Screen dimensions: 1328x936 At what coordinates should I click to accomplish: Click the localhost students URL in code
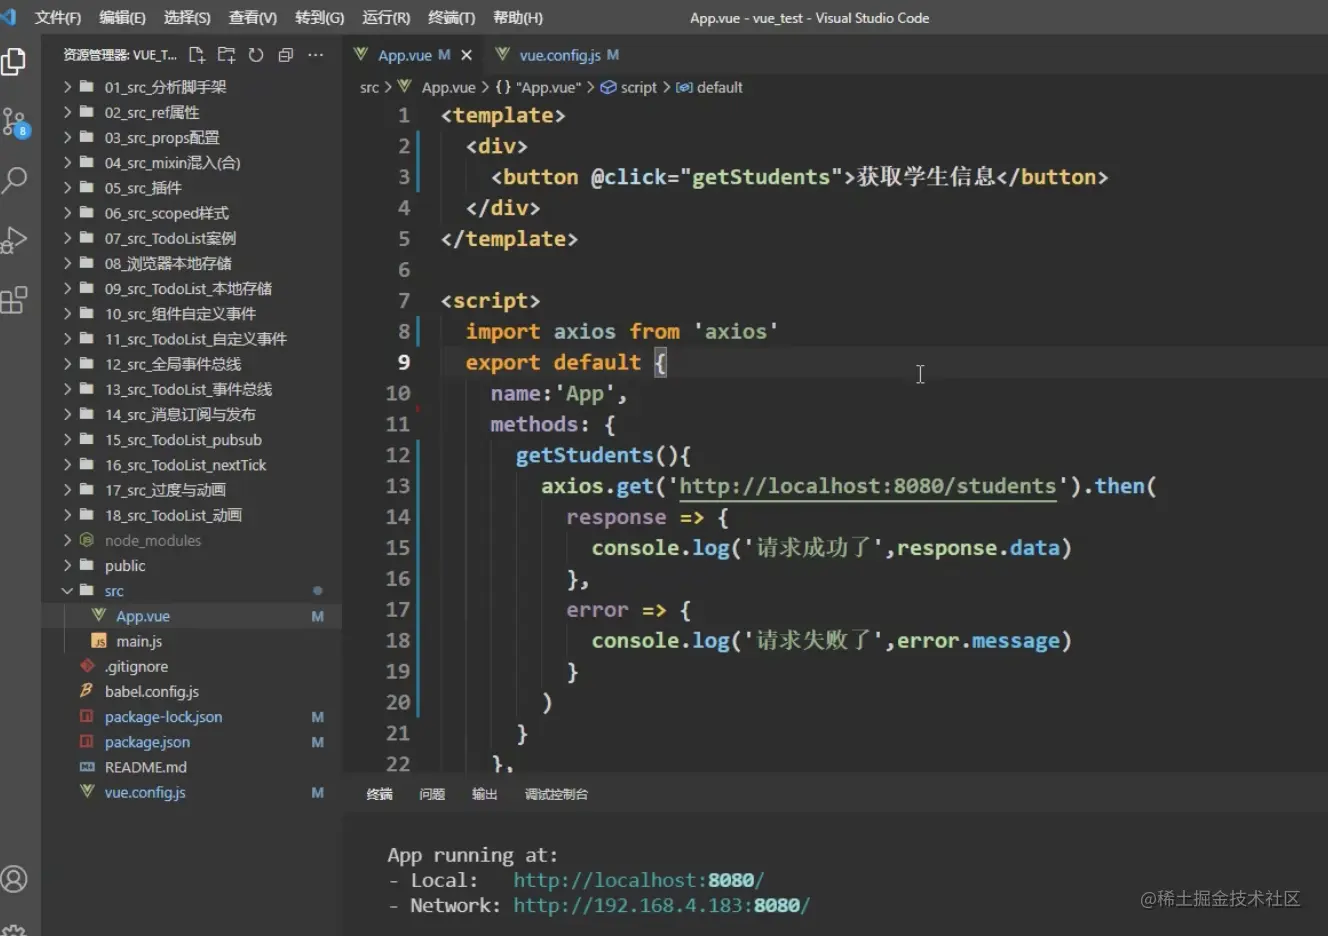(868, 486)
